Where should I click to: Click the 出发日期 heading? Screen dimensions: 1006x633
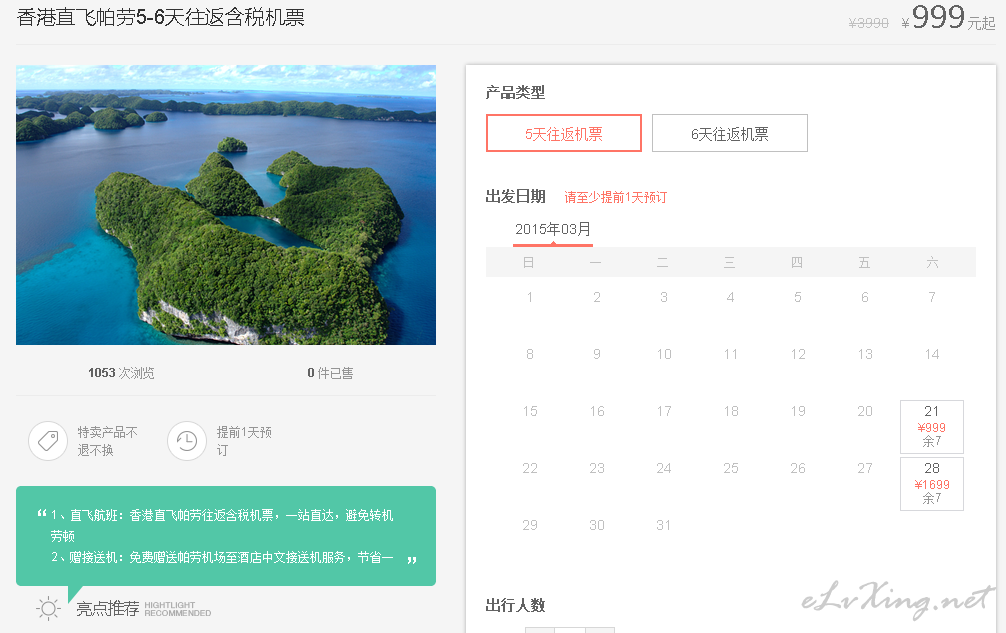[x=515, y=196]
